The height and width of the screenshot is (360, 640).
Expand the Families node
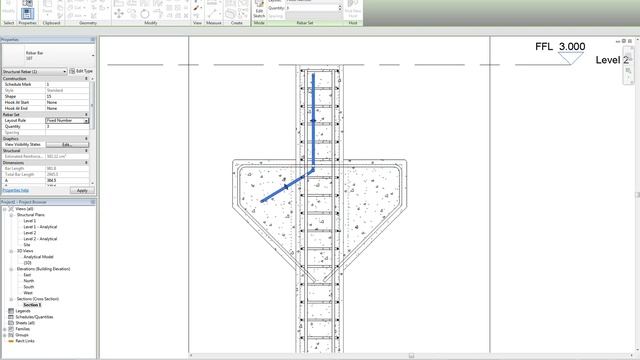5,329
